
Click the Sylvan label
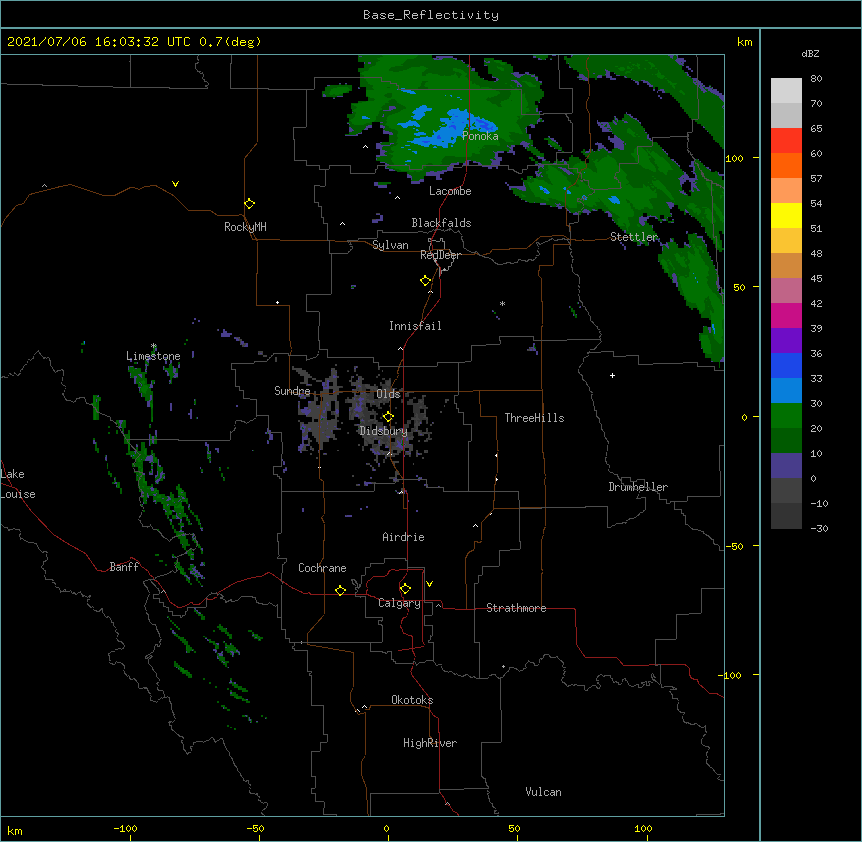pos(390,245)
